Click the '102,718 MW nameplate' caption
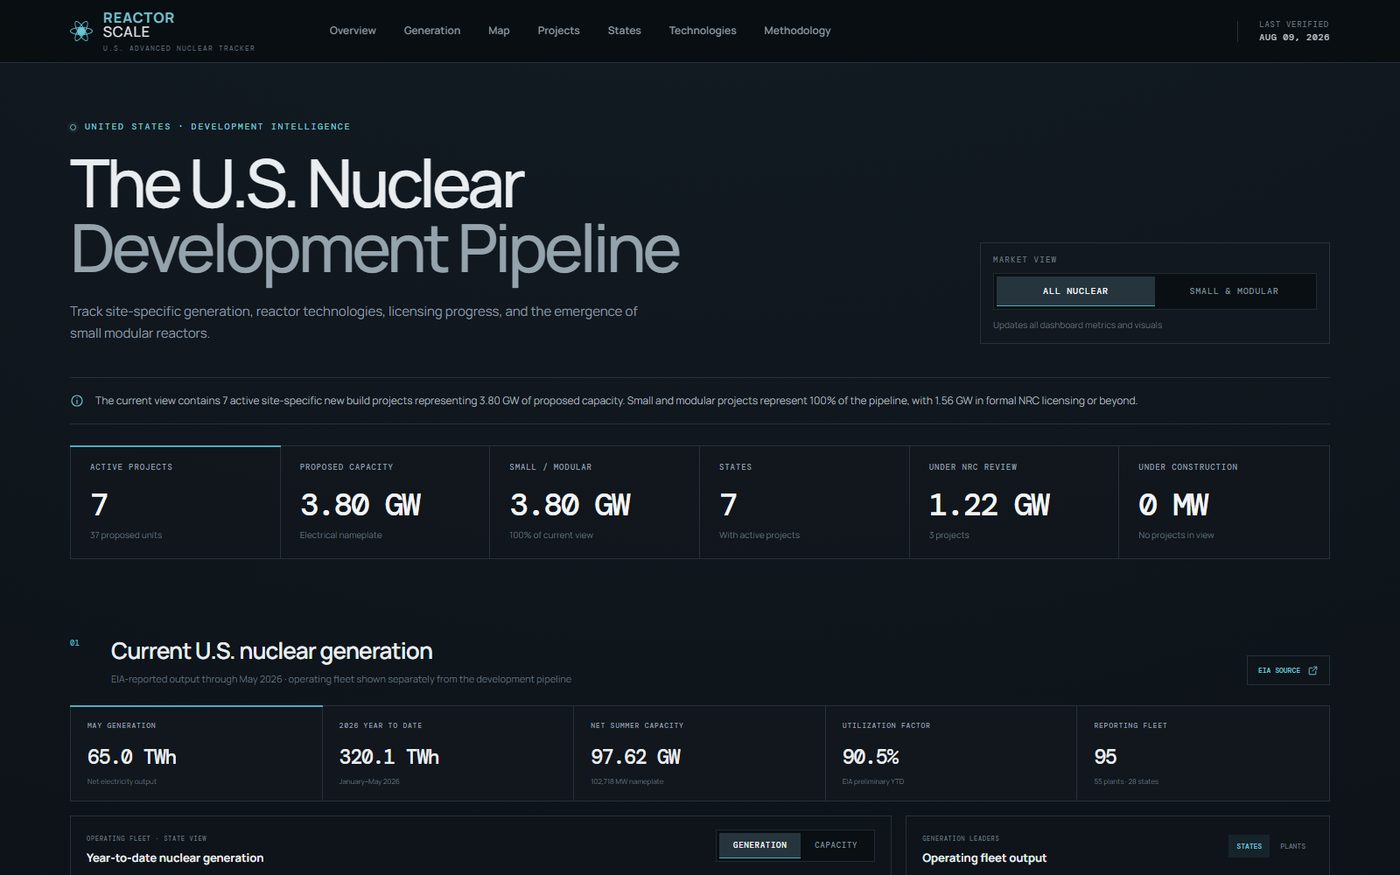 tap(627, 782)
